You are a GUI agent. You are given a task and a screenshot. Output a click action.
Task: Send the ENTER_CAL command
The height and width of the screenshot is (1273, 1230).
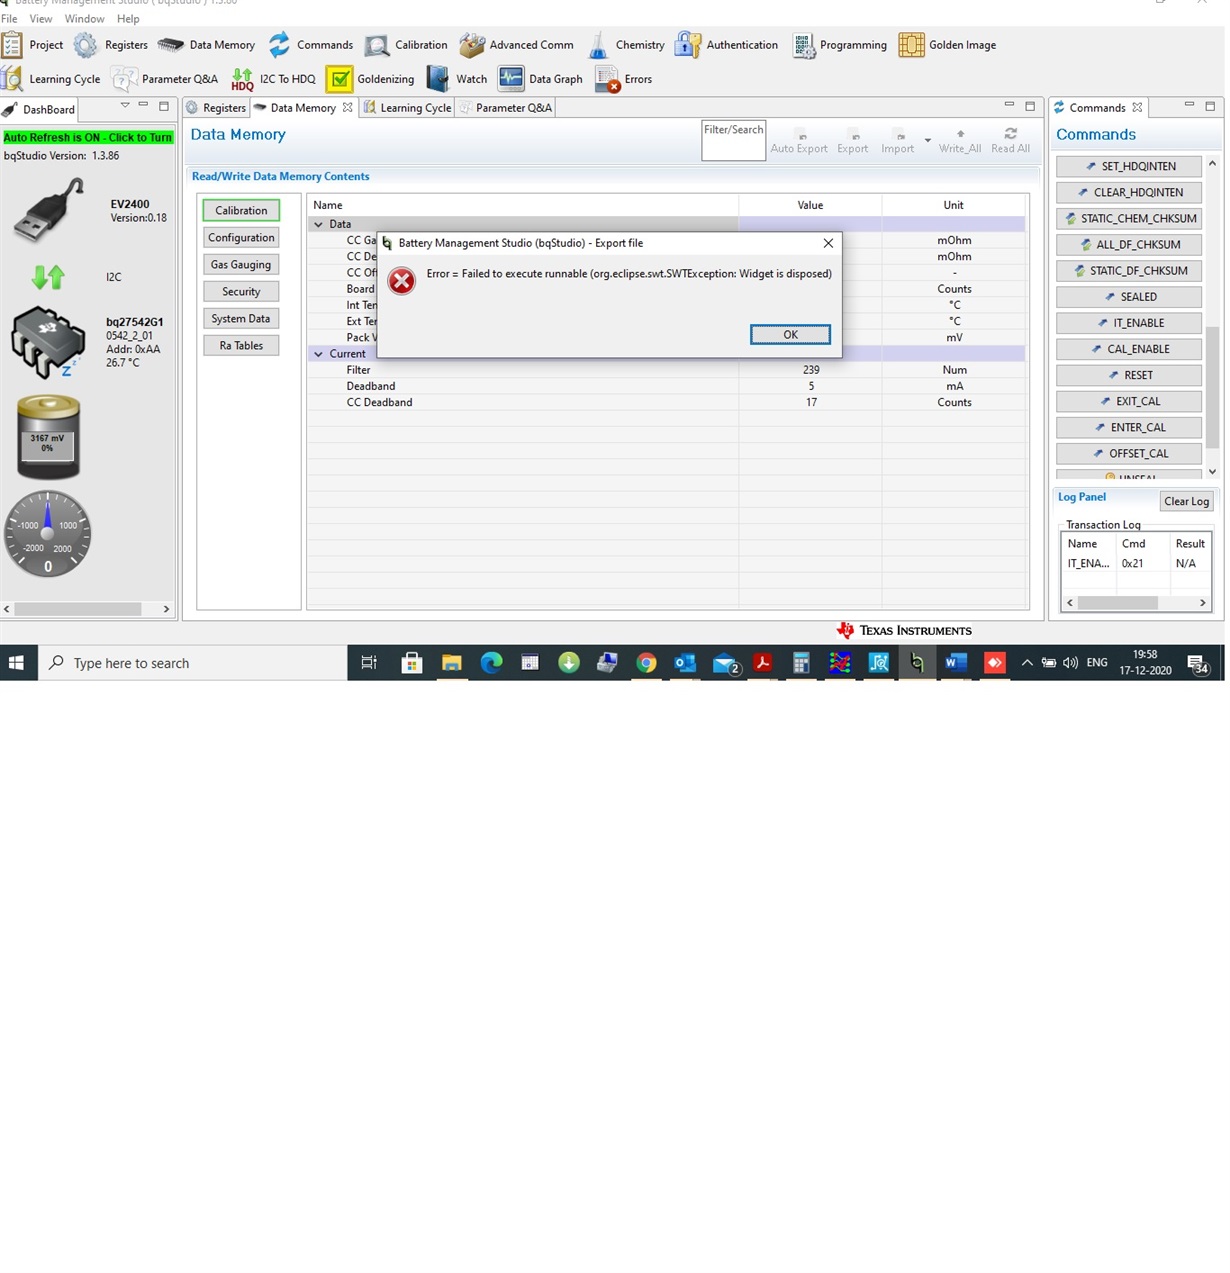[1129, 427]
